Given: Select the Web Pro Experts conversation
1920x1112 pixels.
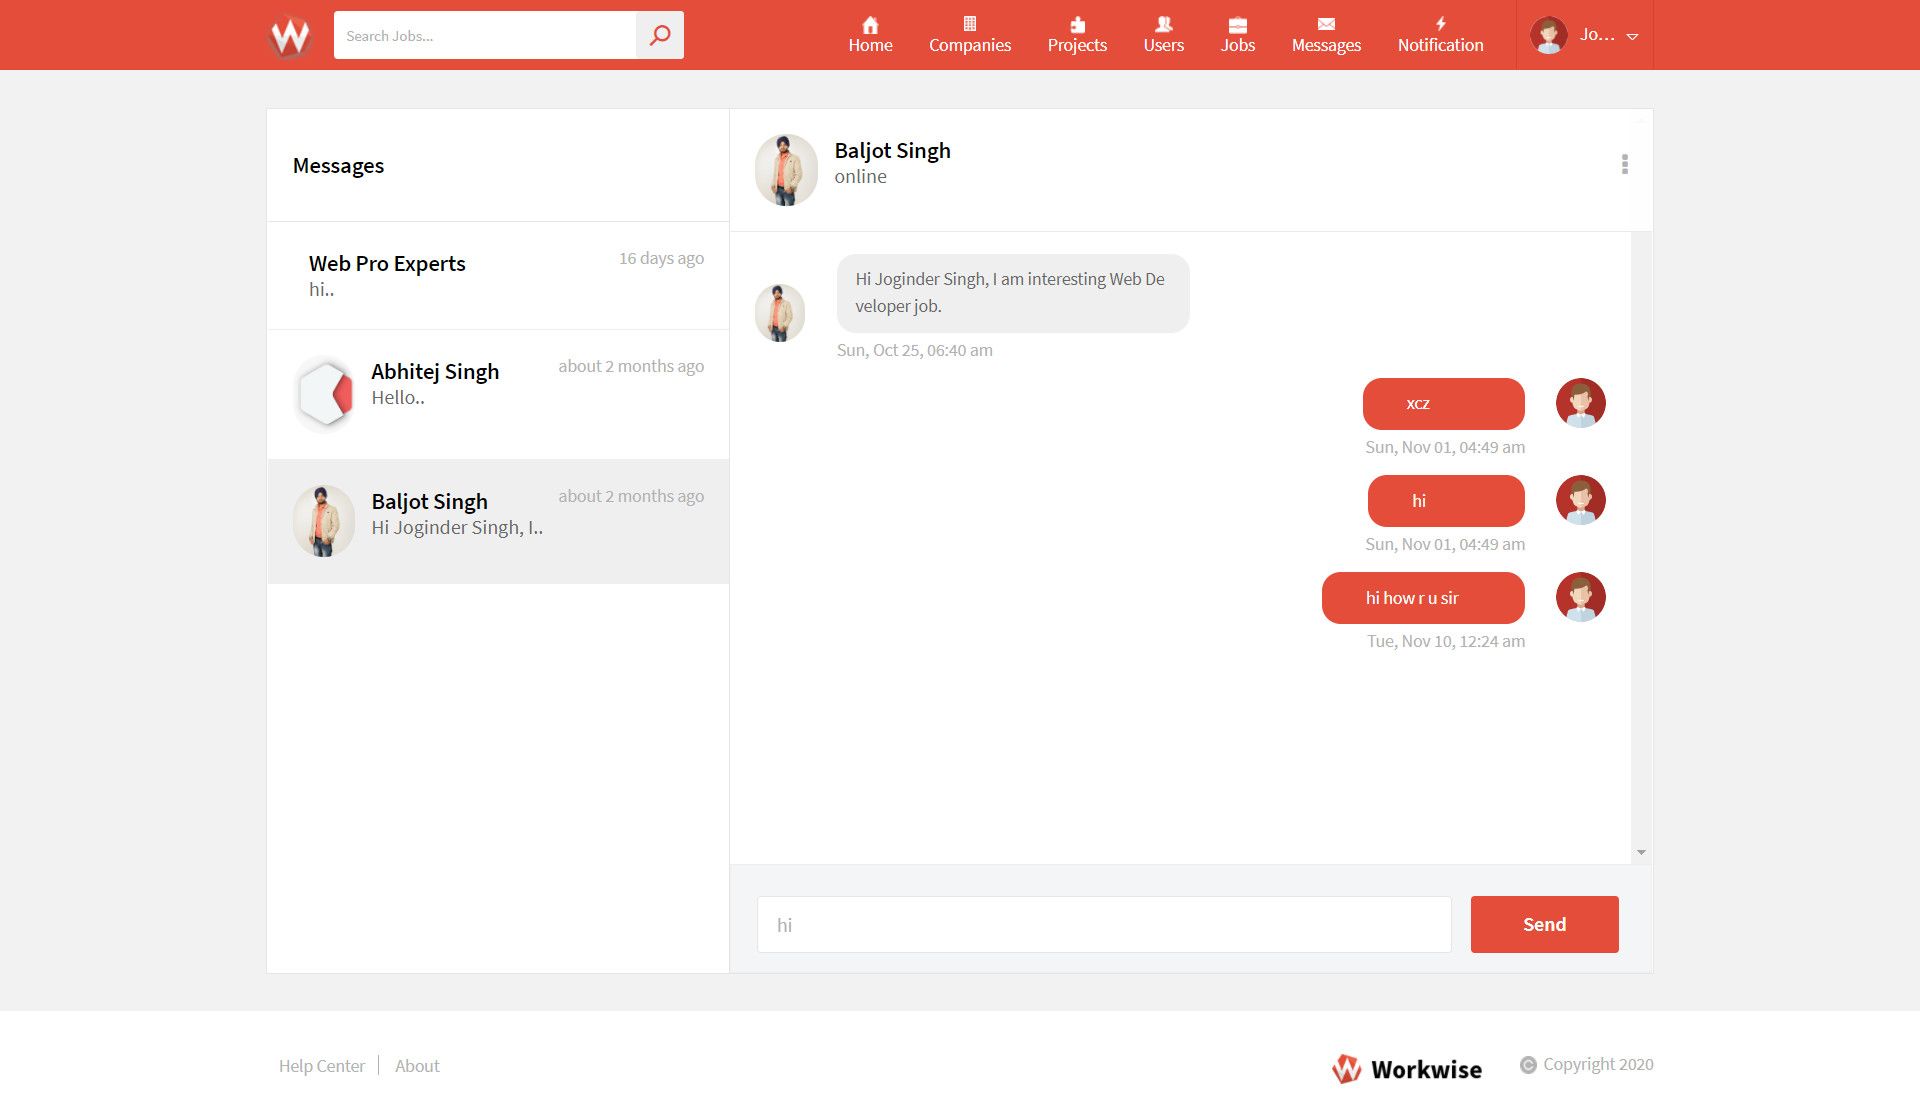Looking at the screenshot, I should pyautogui.click(x=497, y=275).
